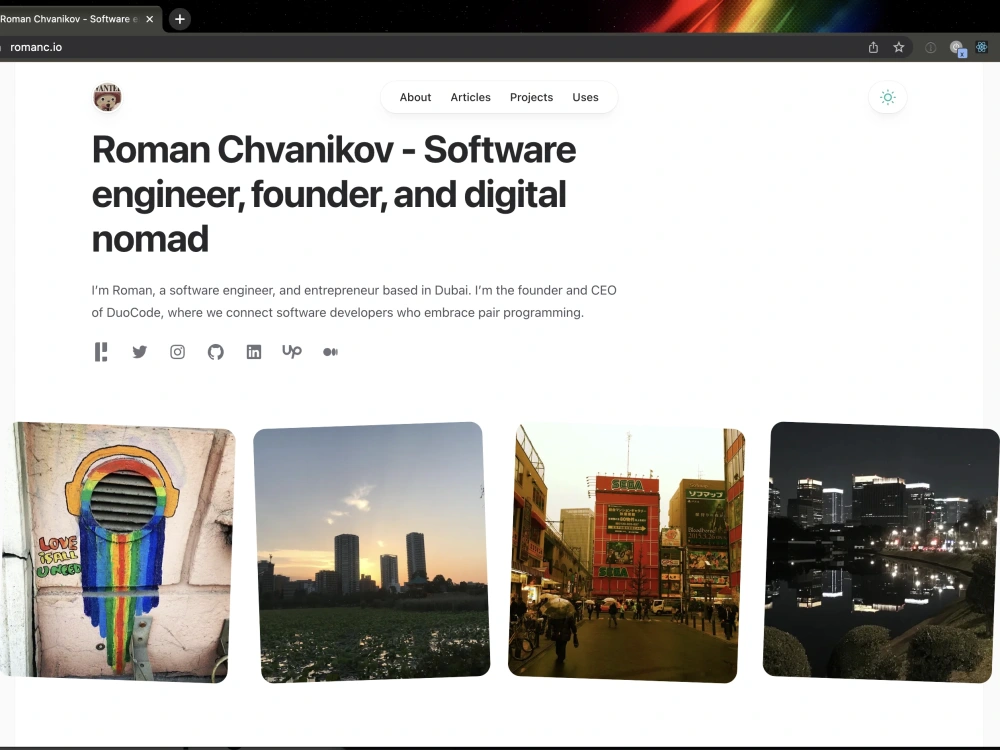Open a new browser tab
Viewport: 1000px width, 750px height.
(180, 19)
